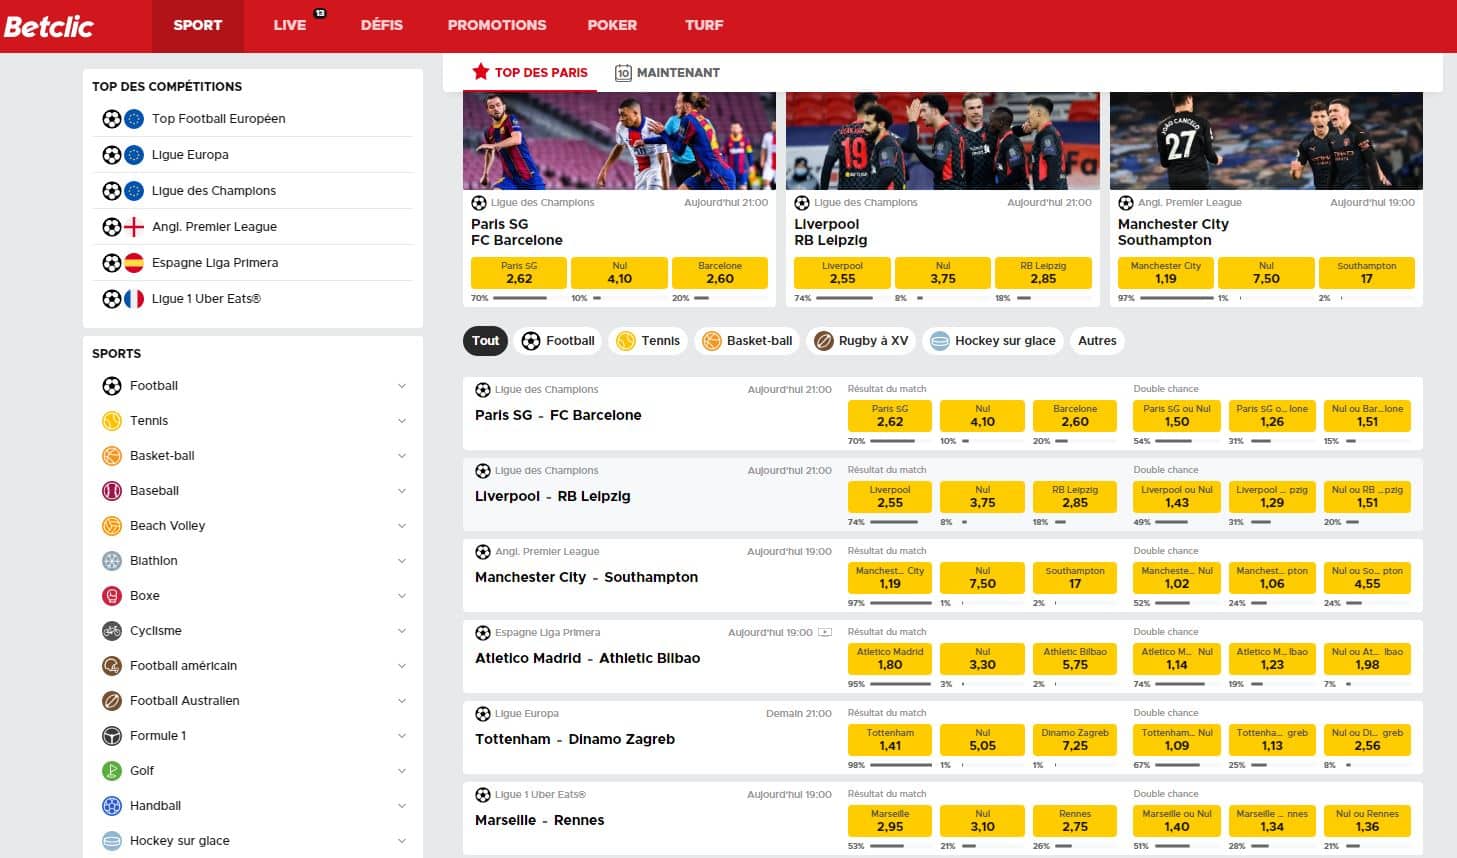Click the Biathlon snowflake icon
The image size is (1457, 858).
pyautogui.click(x=112, y=561)
